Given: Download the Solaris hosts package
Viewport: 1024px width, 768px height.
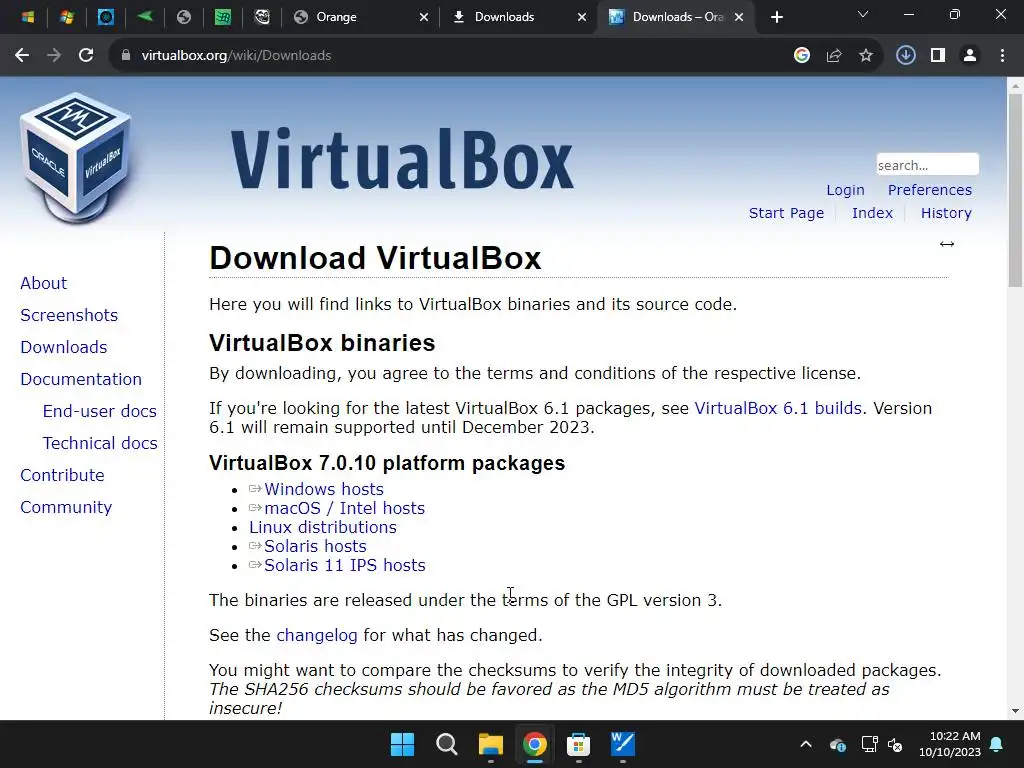Looking at the screenshot, I should tap(315, 546).
